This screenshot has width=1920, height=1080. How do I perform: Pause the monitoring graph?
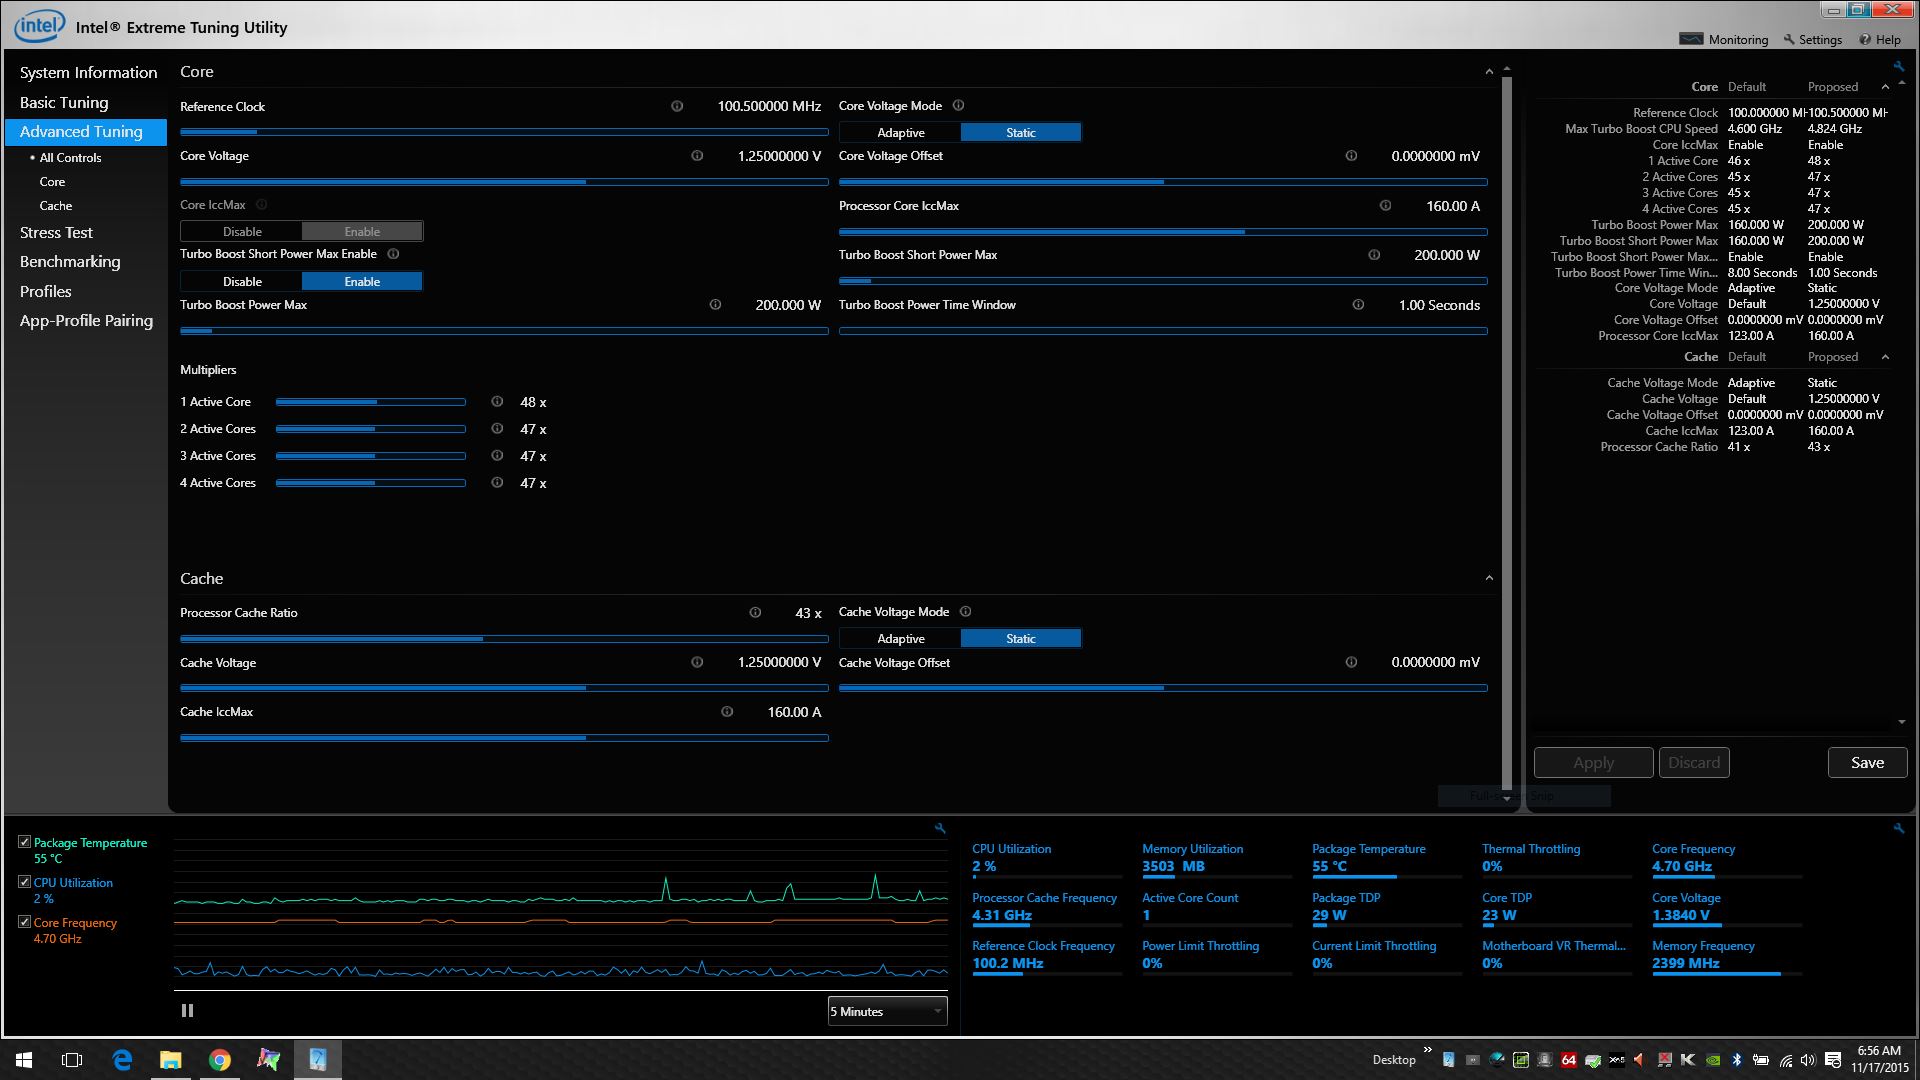(x=187, y=1011)
